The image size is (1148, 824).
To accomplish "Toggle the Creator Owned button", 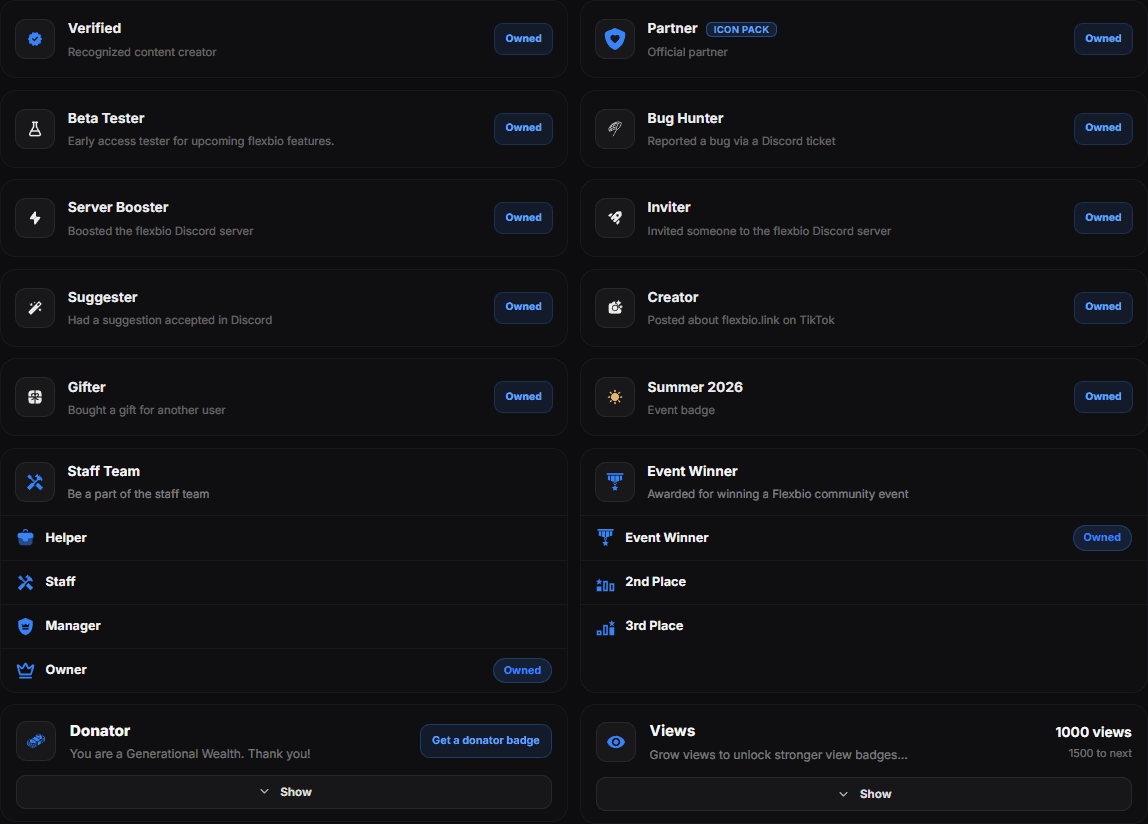I will 1103,307.
